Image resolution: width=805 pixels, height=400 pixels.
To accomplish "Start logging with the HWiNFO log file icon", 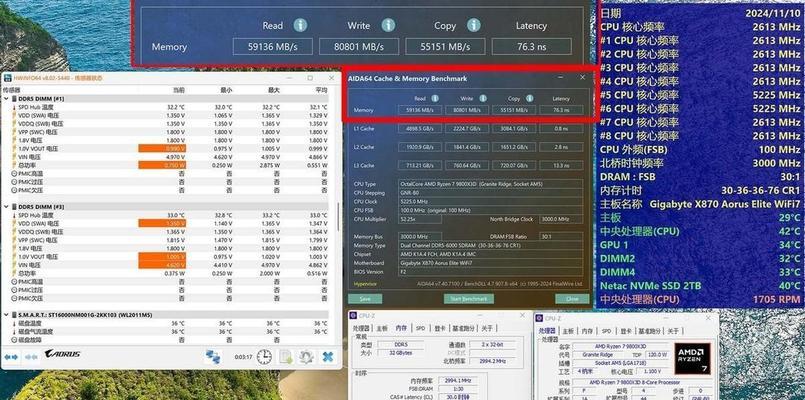I will click(285, 356).
